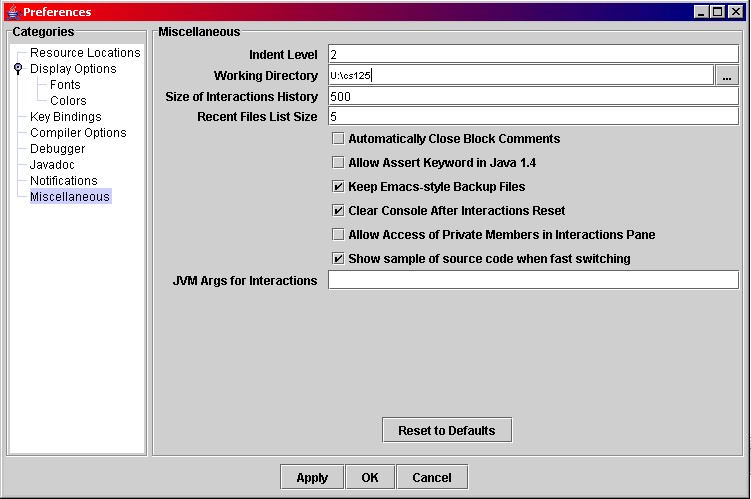Open the Fonts category
The height and width of the screenshot is (499, 751).
(65, 85)
